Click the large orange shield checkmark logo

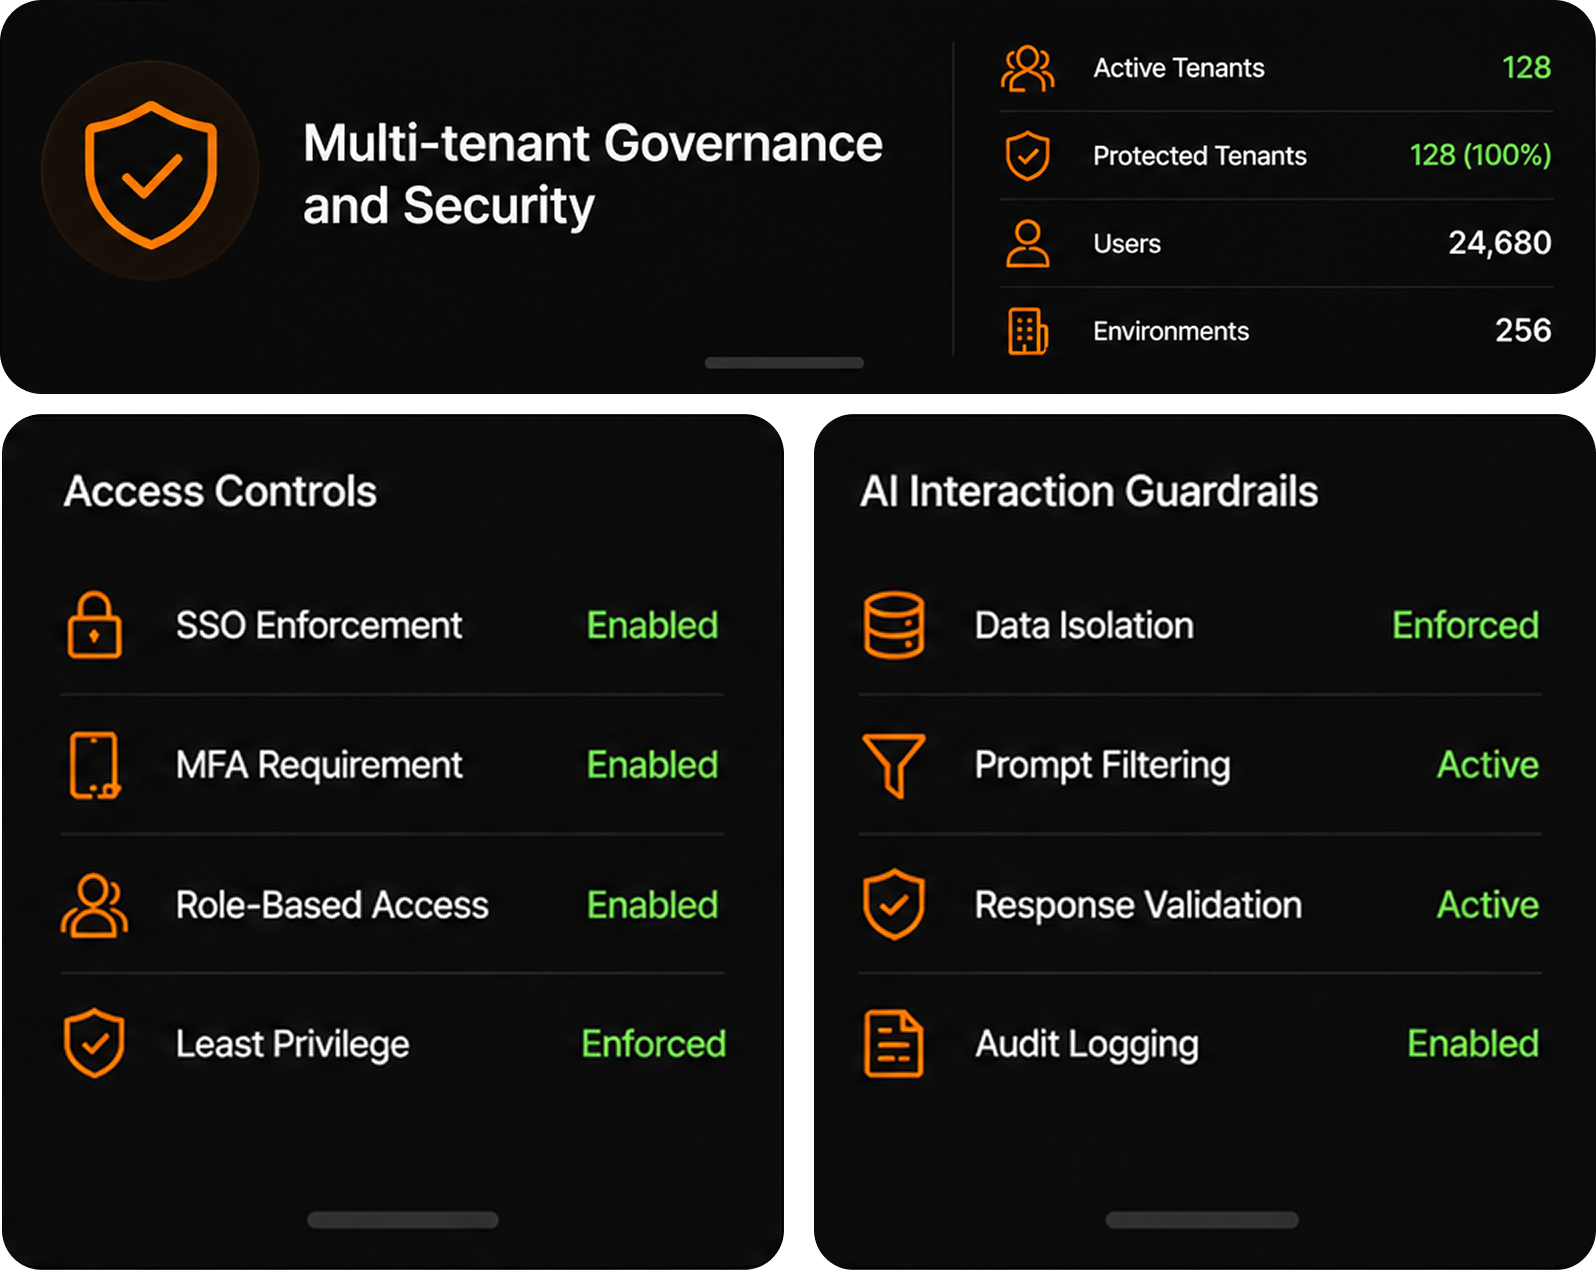(151, 173)
